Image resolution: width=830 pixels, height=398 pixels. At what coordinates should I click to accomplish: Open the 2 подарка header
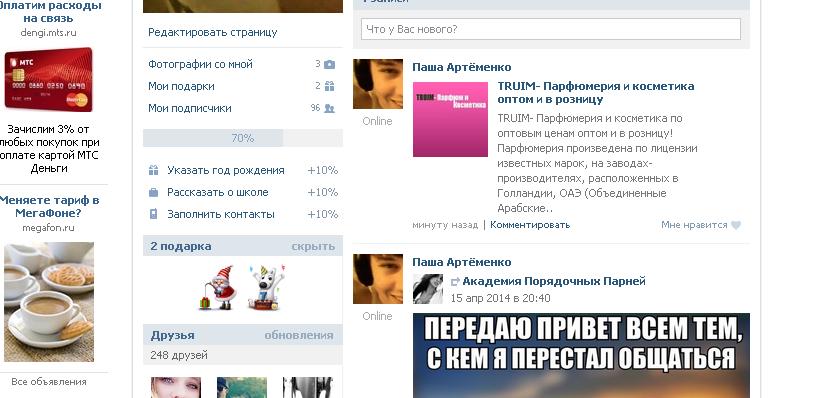pyautogui.click(x=181, y=246)
